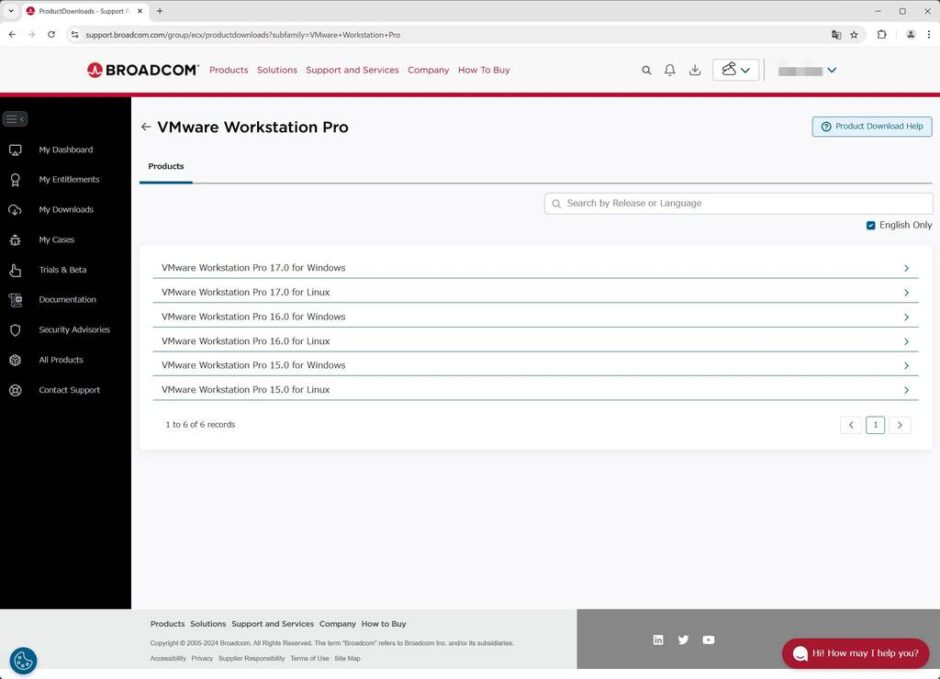This screenshot has height=679, width=940.
Task: View Security Advisories in the sidebar
Action: (74, 329)
